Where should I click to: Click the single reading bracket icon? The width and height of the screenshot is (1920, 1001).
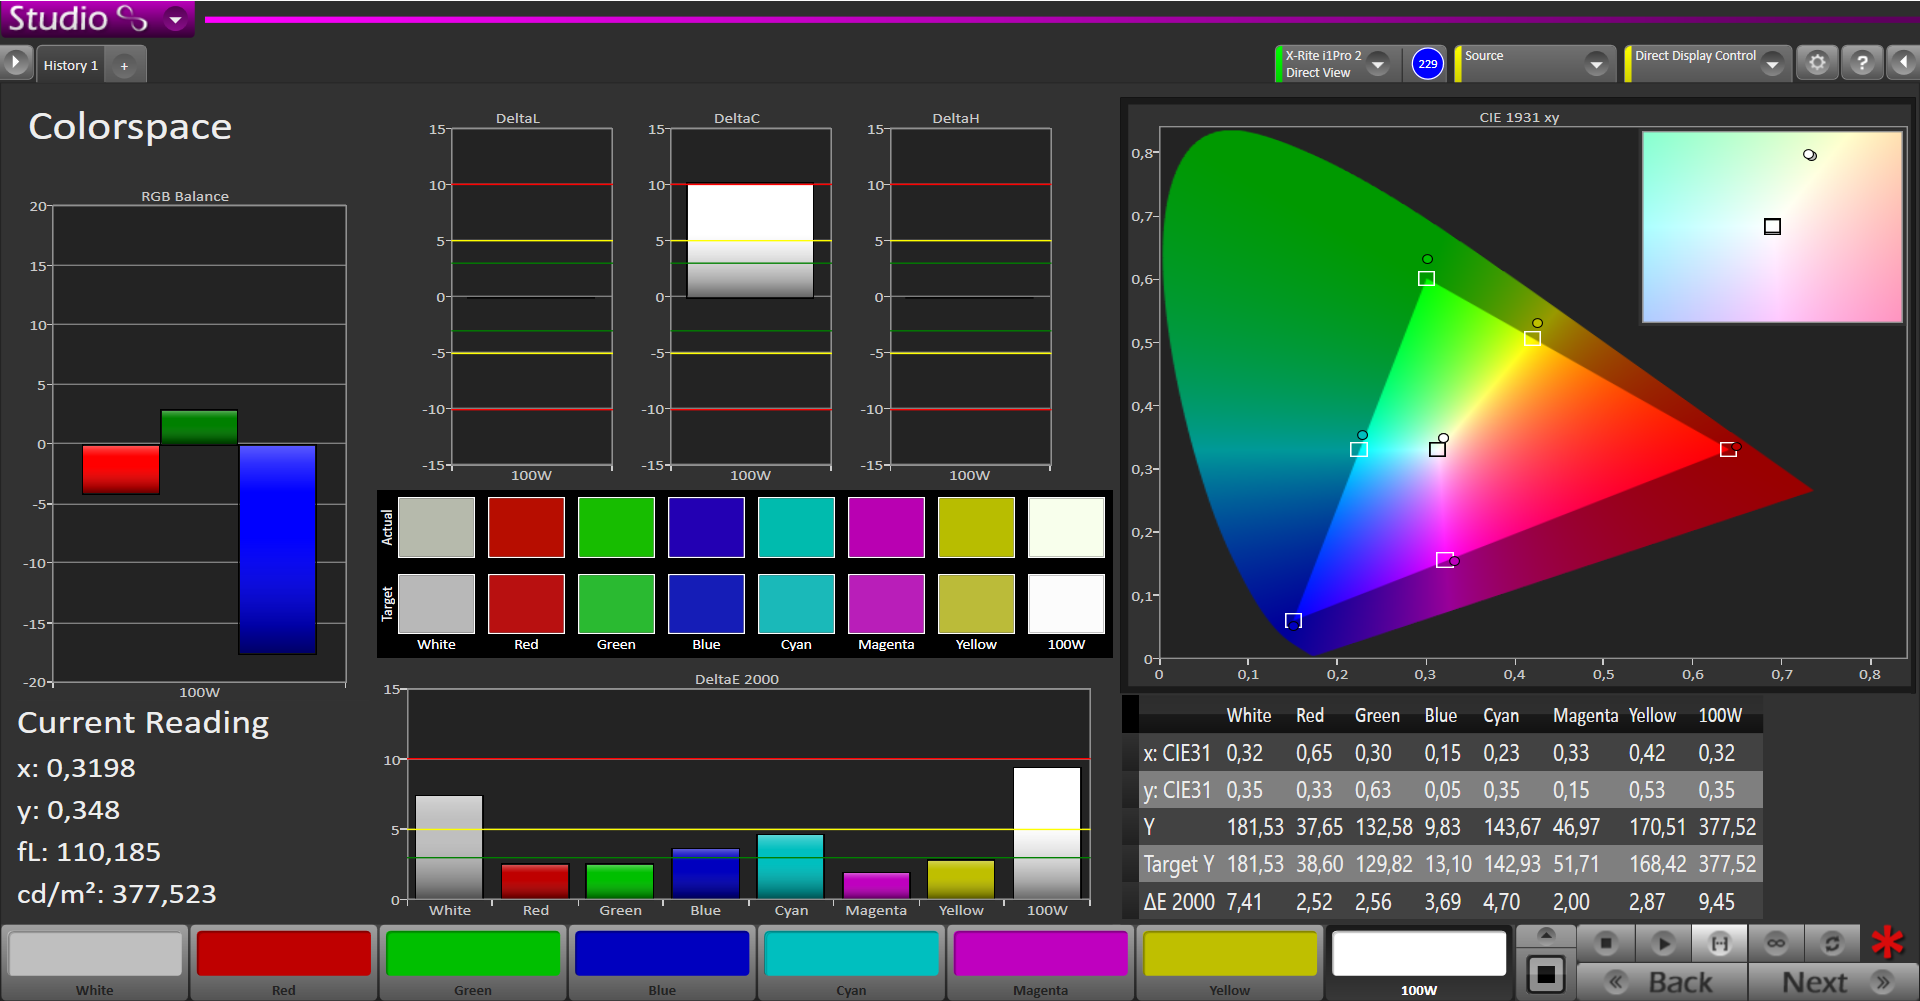tap(1719, 943)
